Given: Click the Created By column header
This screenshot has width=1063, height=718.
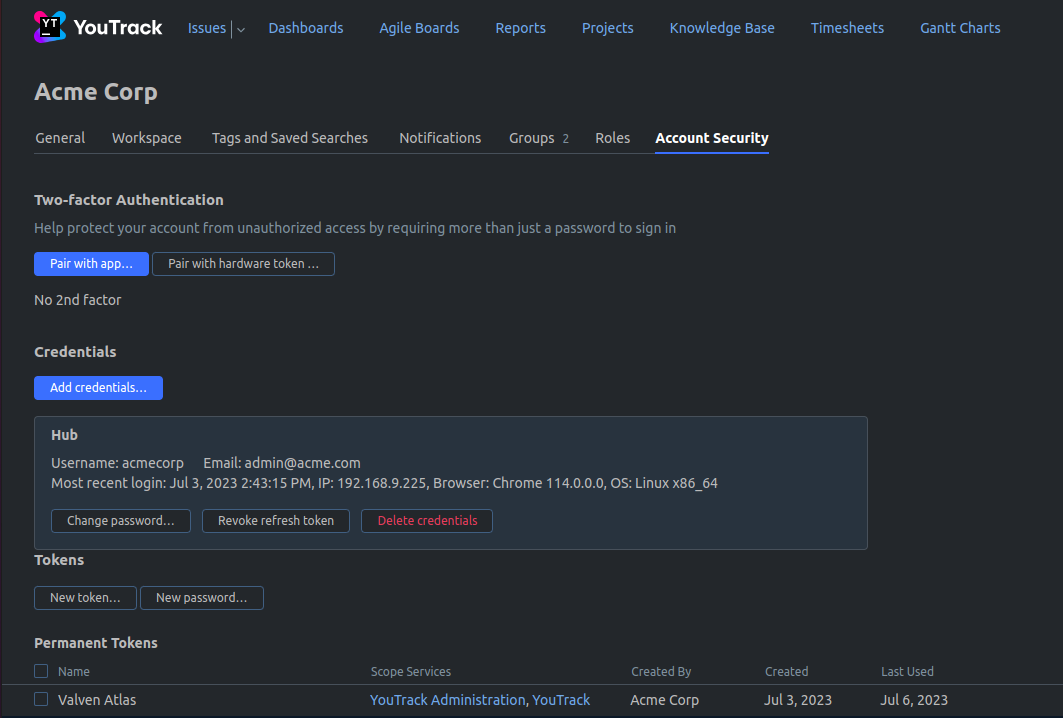Looking at the screenshot, I should pyautogui.click(x=661, y=671).
